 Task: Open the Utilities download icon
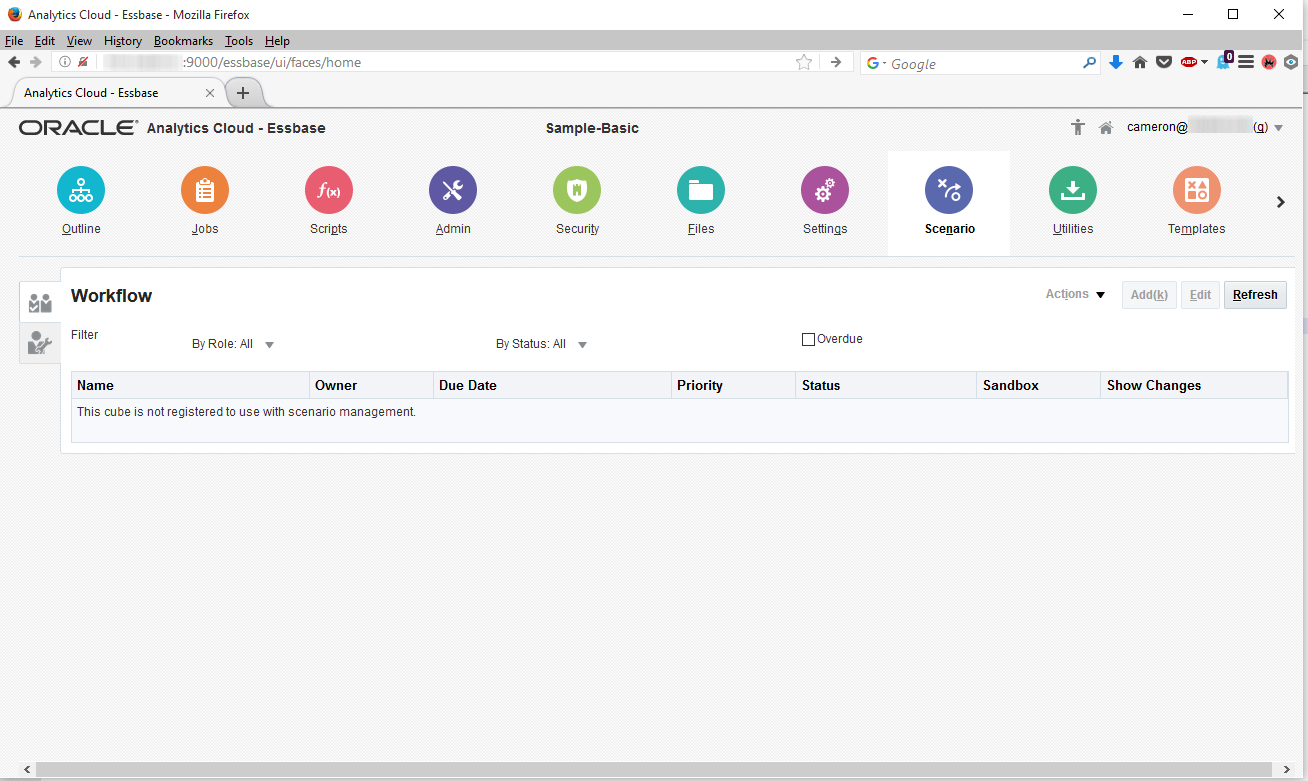pos(1073,190)
